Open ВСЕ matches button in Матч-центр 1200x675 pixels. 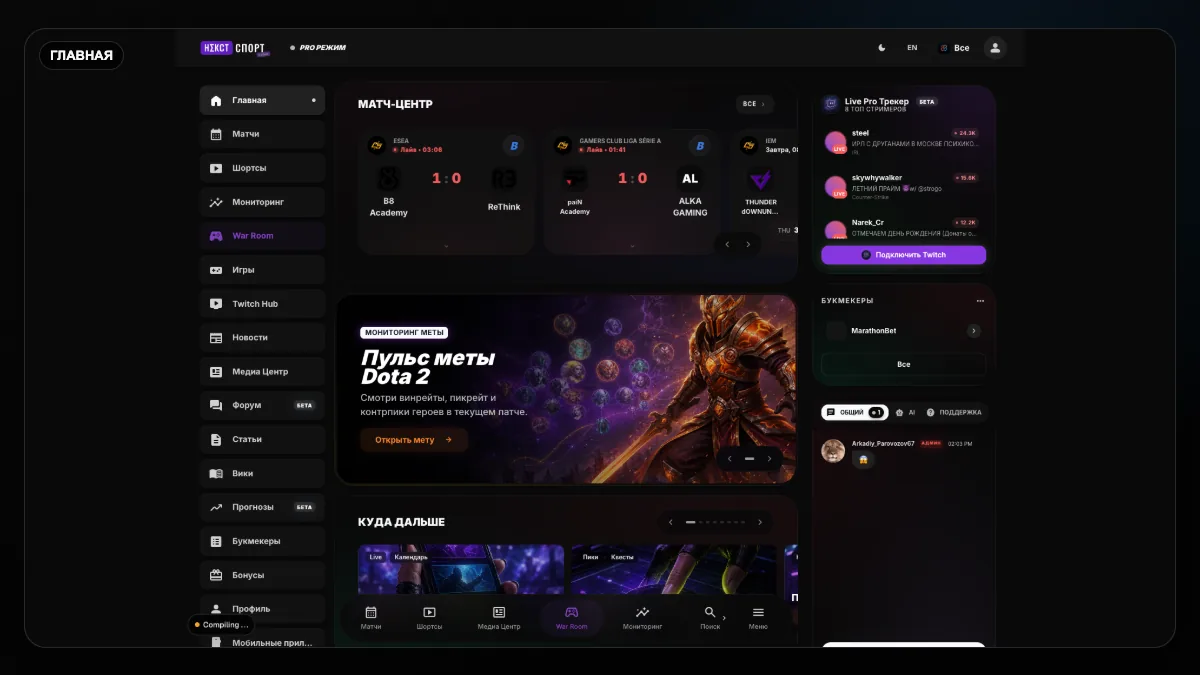[755, 104]
